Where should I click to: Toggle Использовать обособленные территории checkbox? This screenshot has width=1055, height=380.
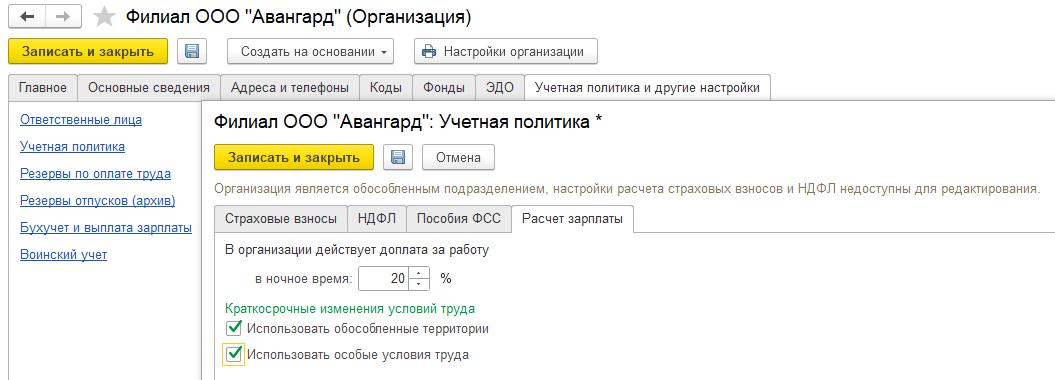(234, 329)
